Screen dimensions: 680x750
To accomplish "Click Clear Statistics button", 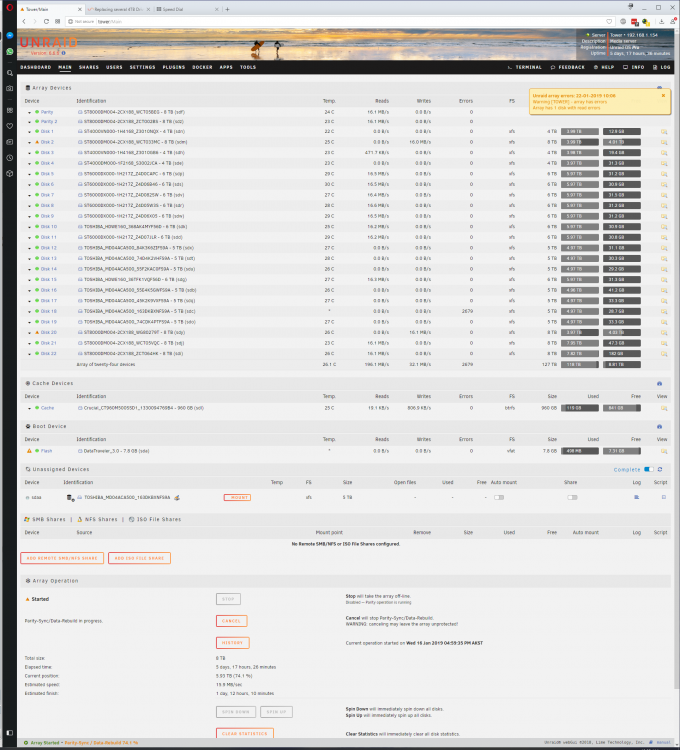I will click(x=244, y=733).
